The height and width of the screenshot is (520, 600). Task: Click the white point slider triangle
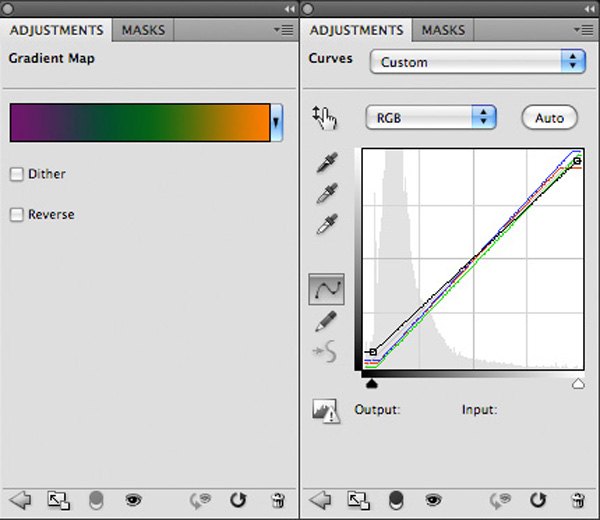[578, 384]
